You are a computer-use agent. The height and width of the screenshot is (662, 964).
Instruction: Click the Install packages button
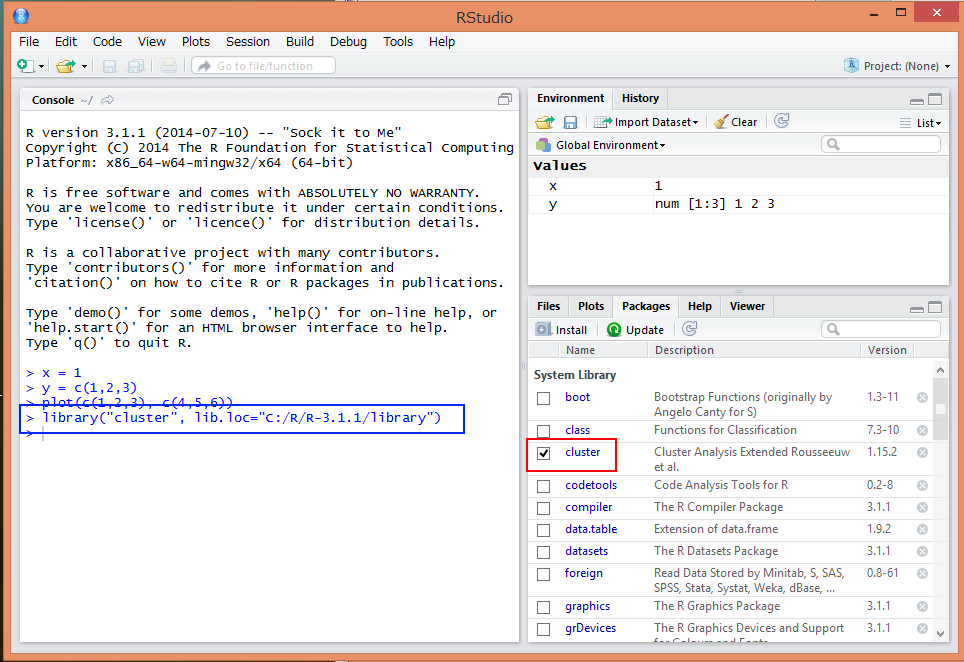coord(561,330)
